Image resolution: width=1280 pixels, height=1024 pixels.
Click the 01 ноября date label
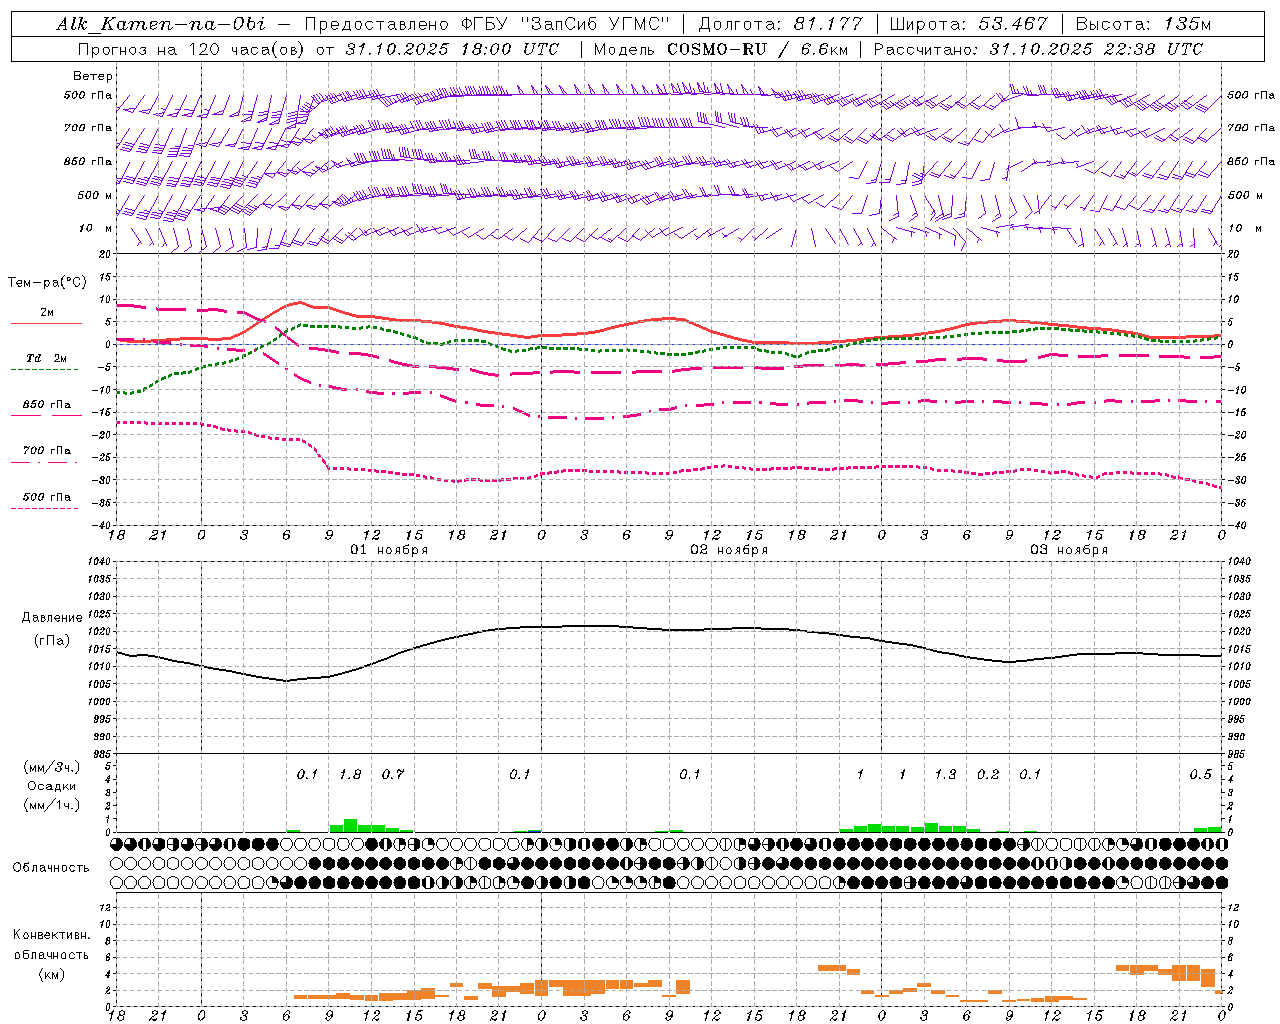coord(389,550)
